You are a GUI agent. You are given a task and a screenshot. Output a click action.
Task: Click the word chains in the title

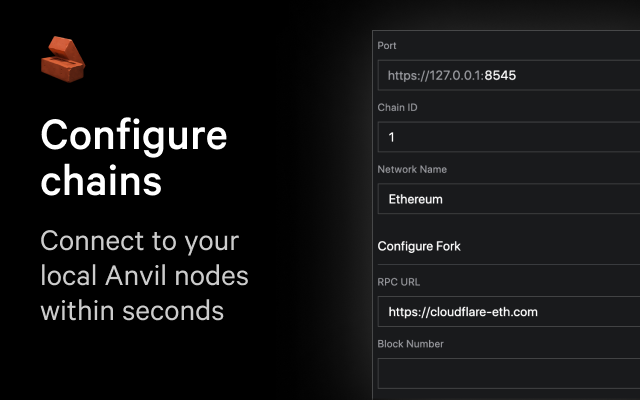[101, 182]
